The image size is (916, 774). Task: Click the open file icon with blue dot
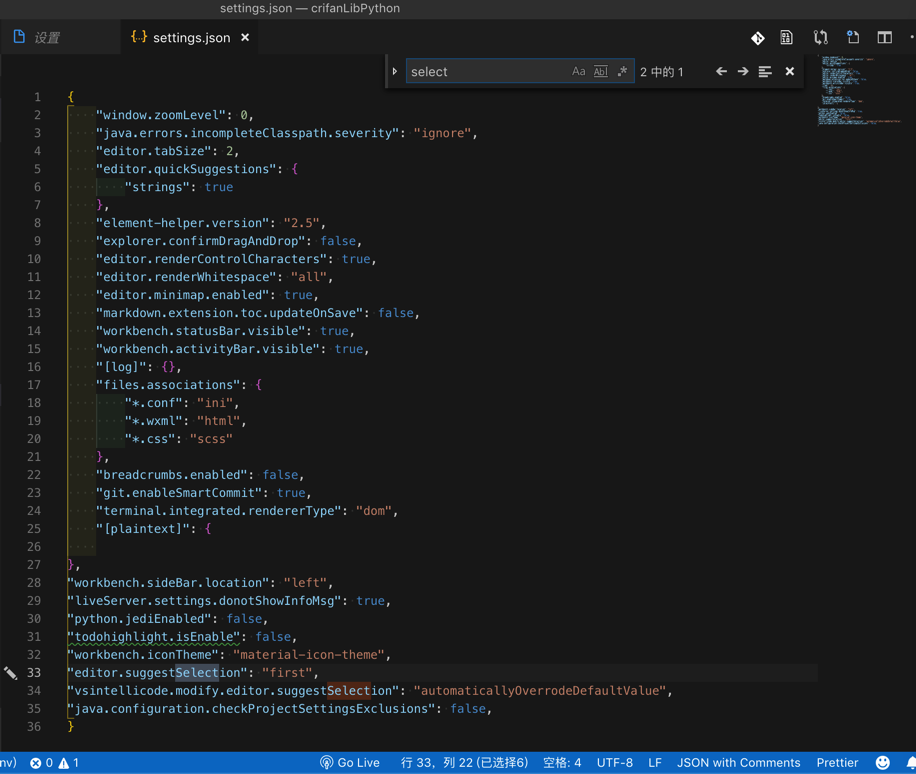coord(853,37)
